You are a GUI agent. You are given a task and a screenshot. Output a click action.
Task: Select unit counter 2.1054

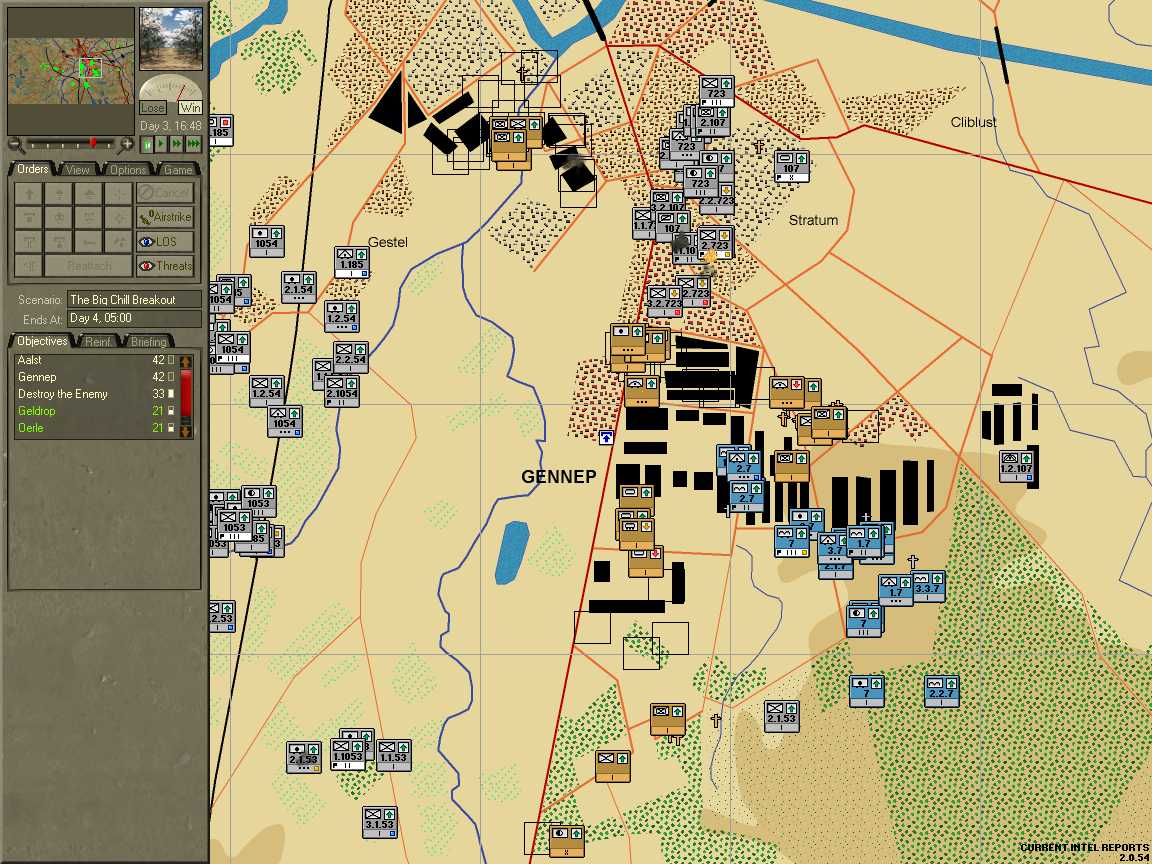tap(342, 390)
